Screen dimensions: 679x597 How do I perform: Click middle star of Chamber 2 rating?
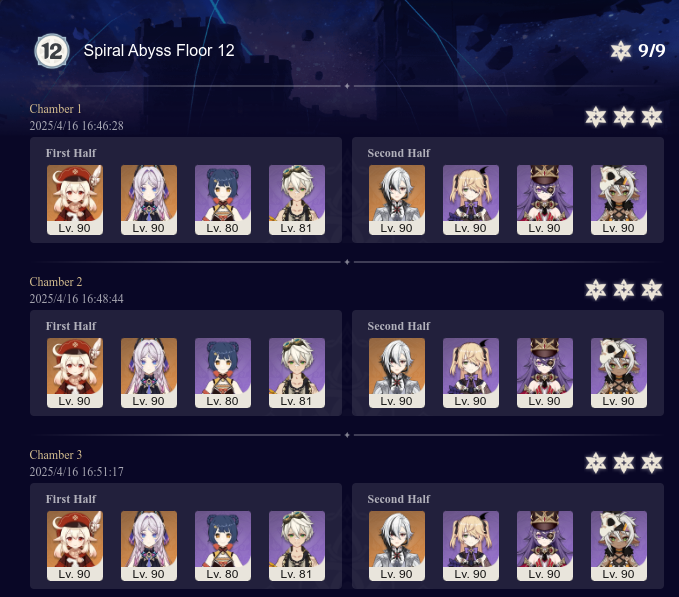624,290
